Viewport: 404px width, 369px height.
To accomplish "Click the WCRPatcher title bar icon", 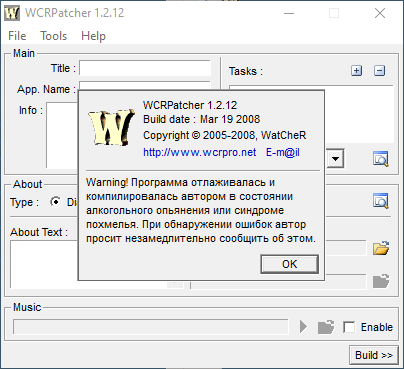I will [x=12, y=13].
